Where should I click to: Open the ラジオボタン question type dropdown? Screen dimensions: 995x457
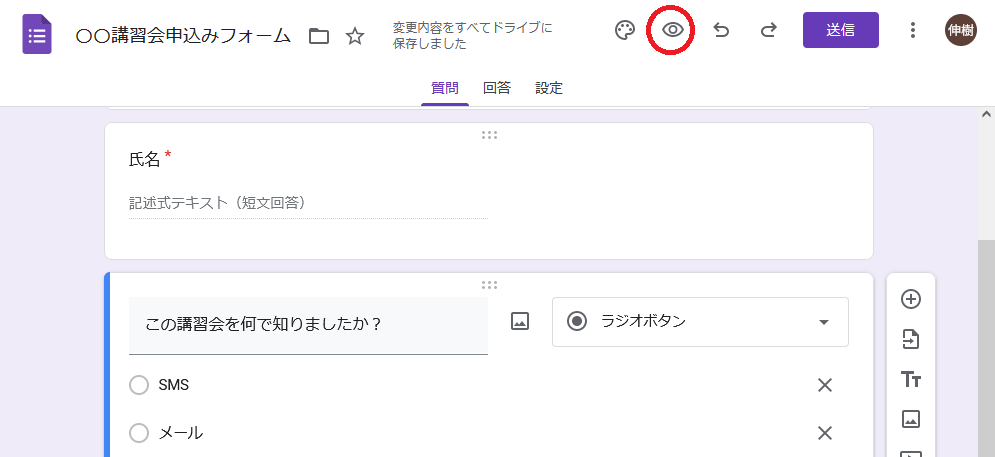(x=701, y=322)
